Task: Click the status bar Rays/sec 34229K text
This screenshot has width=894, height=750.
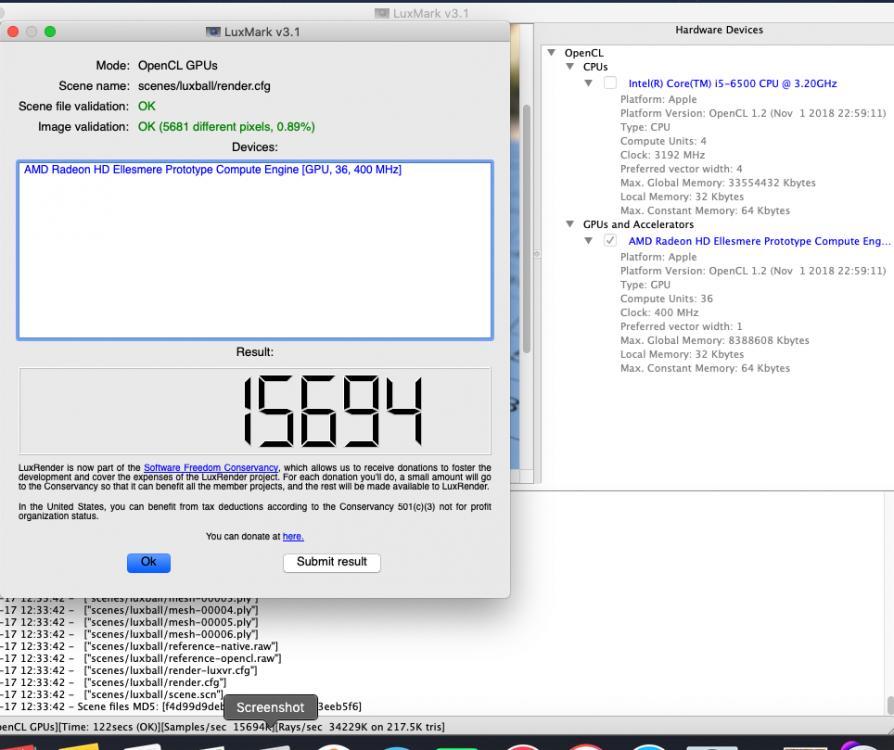Action: [361, 727]
